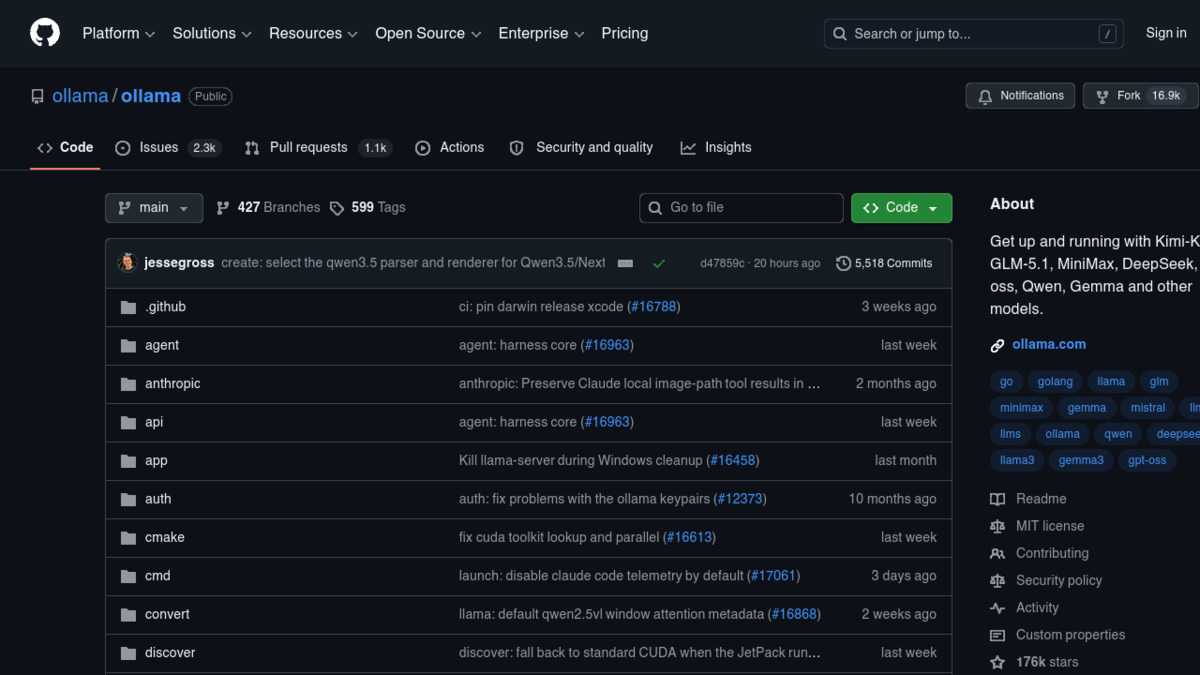Click the auth folder icon
The width and height of the screenshot is (1200, 675).
coord(128,499)
